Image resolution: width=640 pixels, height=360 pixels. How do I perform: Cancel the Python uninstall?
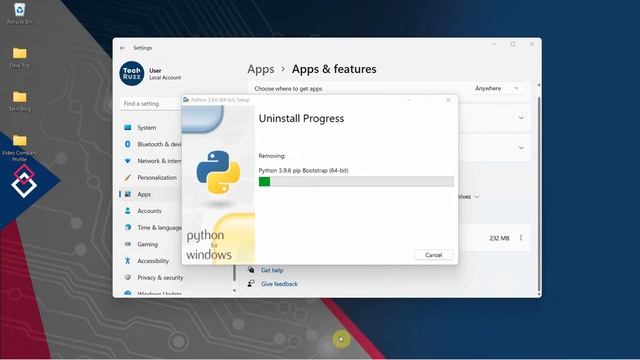pos(433,255)
